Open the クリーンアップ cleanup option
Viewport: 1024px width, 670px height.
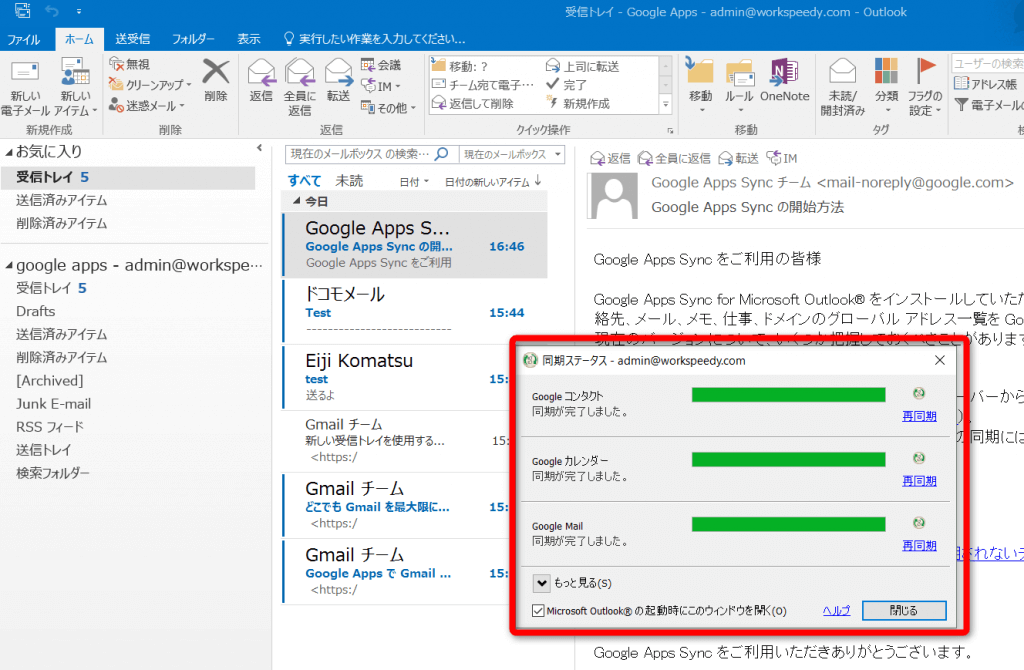pyautogui.click(x=150, y=85)
